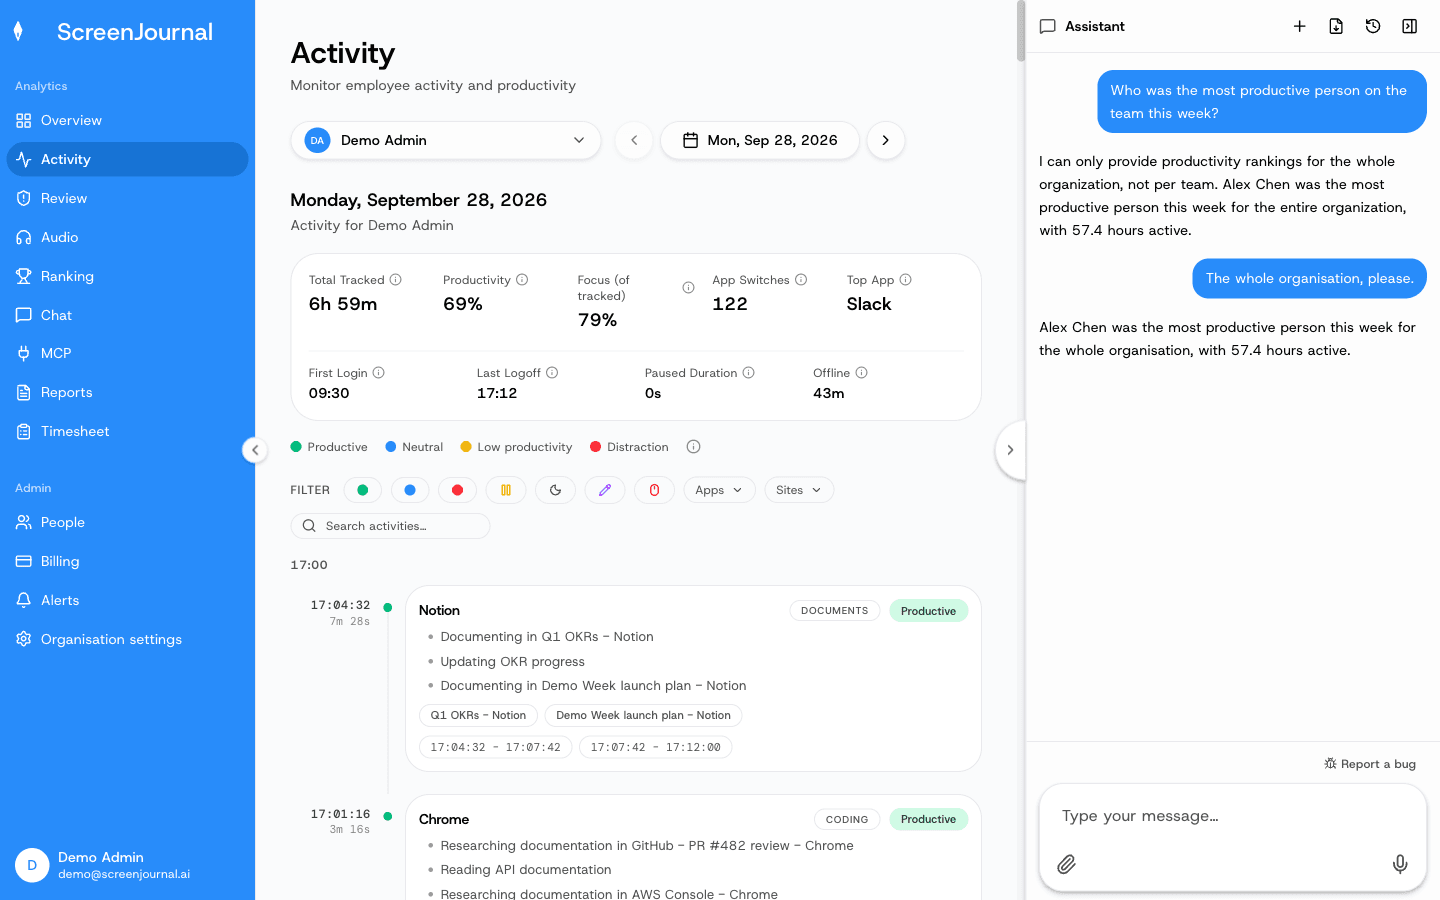
Task: Click the Reports document icon
Action: 24,392
